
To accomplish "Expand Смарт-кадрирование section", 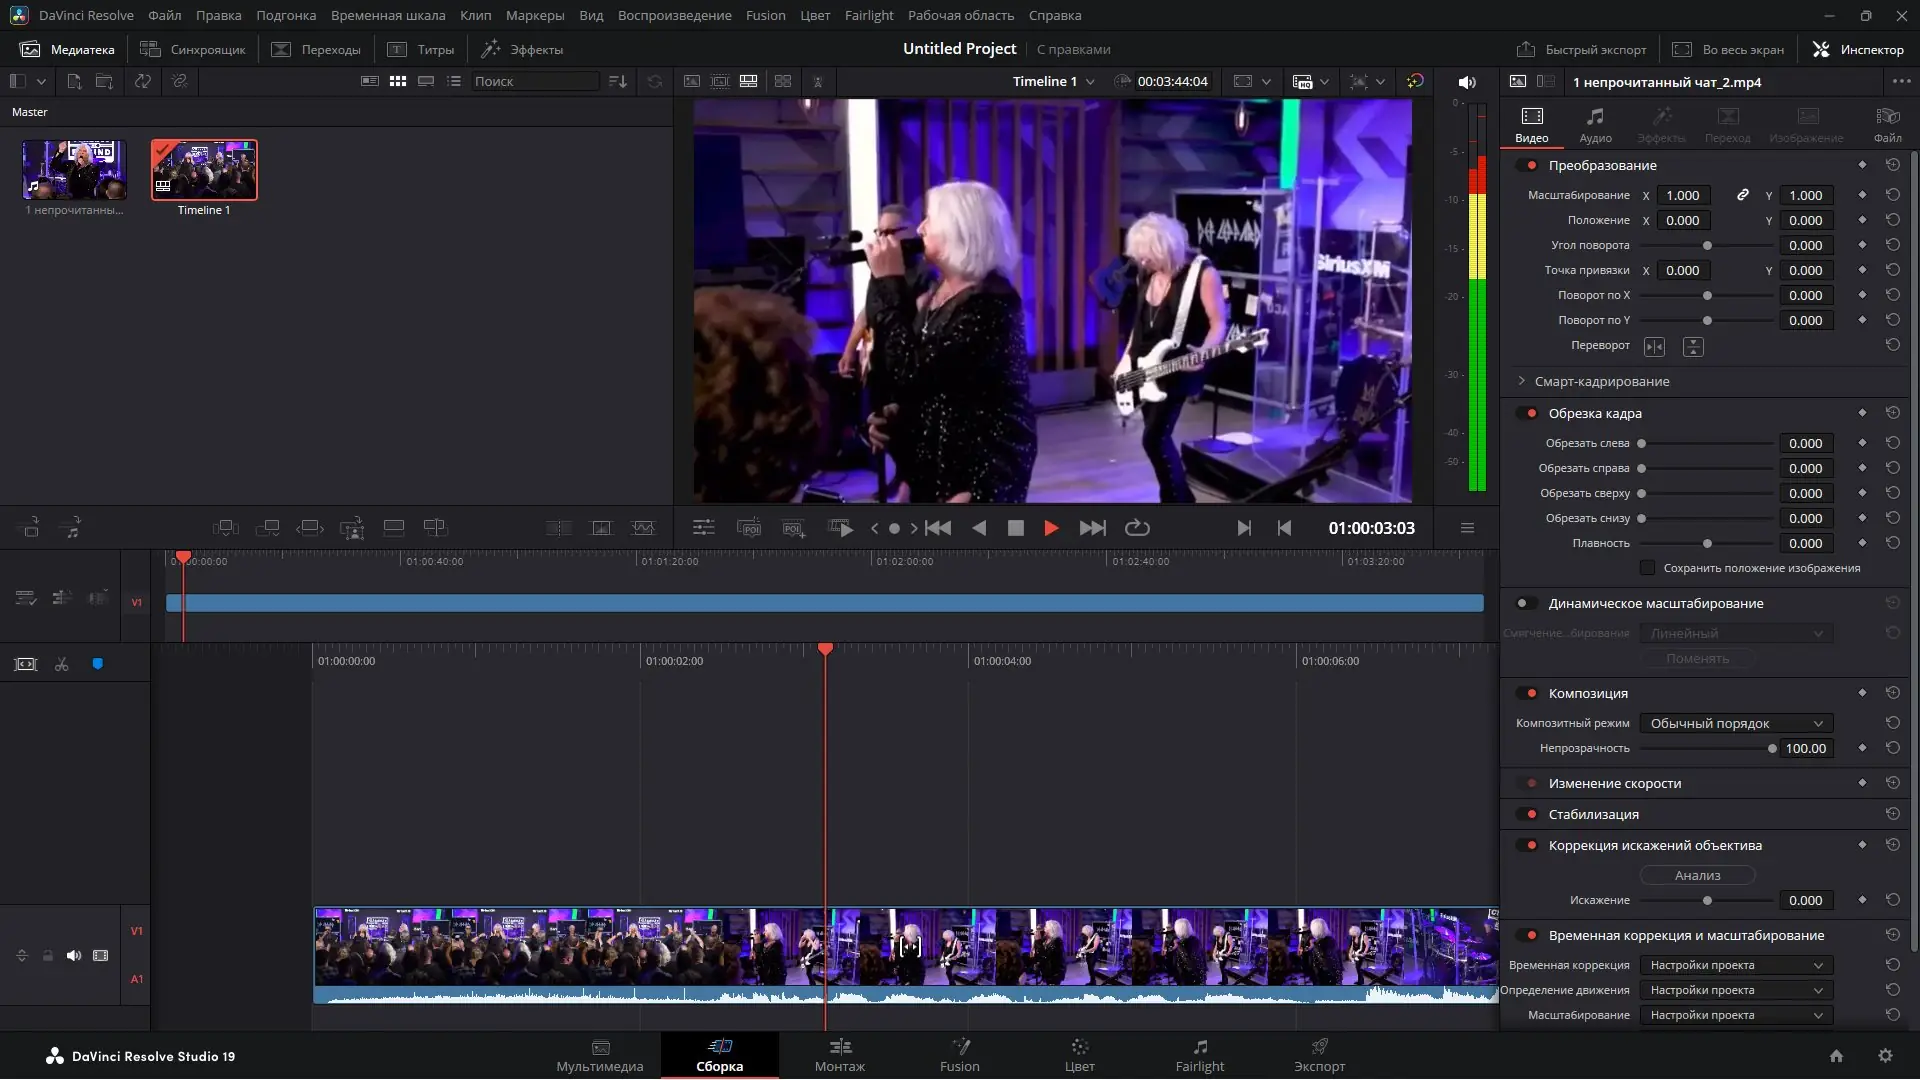I will [1522, 382].
